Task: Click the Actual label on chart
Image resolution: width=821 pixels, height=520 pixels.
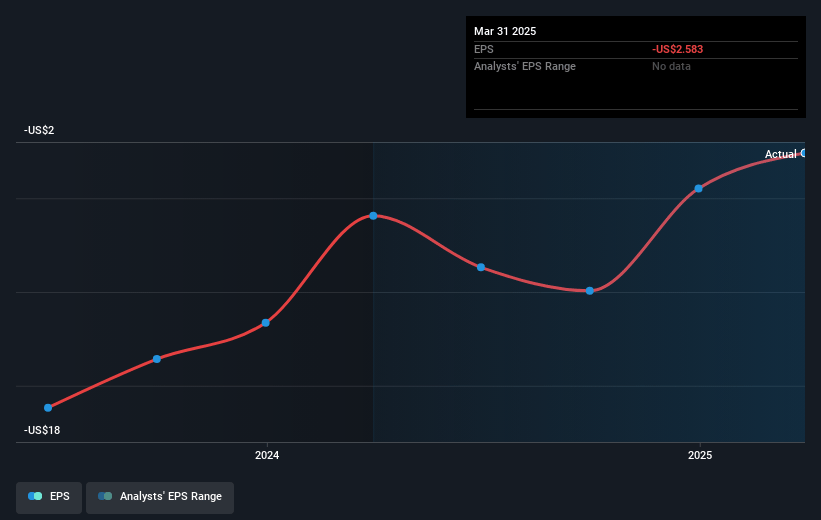Action: 781,154
